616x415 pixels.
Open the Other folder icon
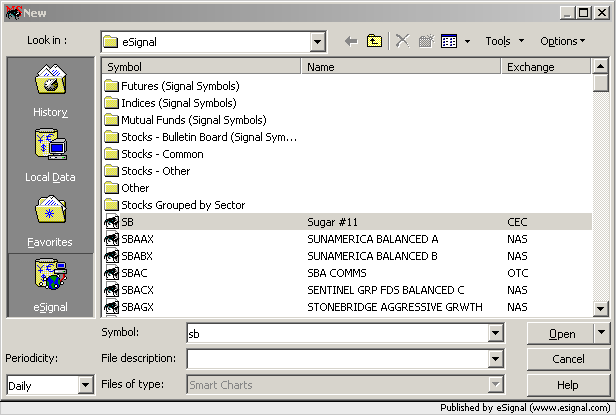[112, 187]
